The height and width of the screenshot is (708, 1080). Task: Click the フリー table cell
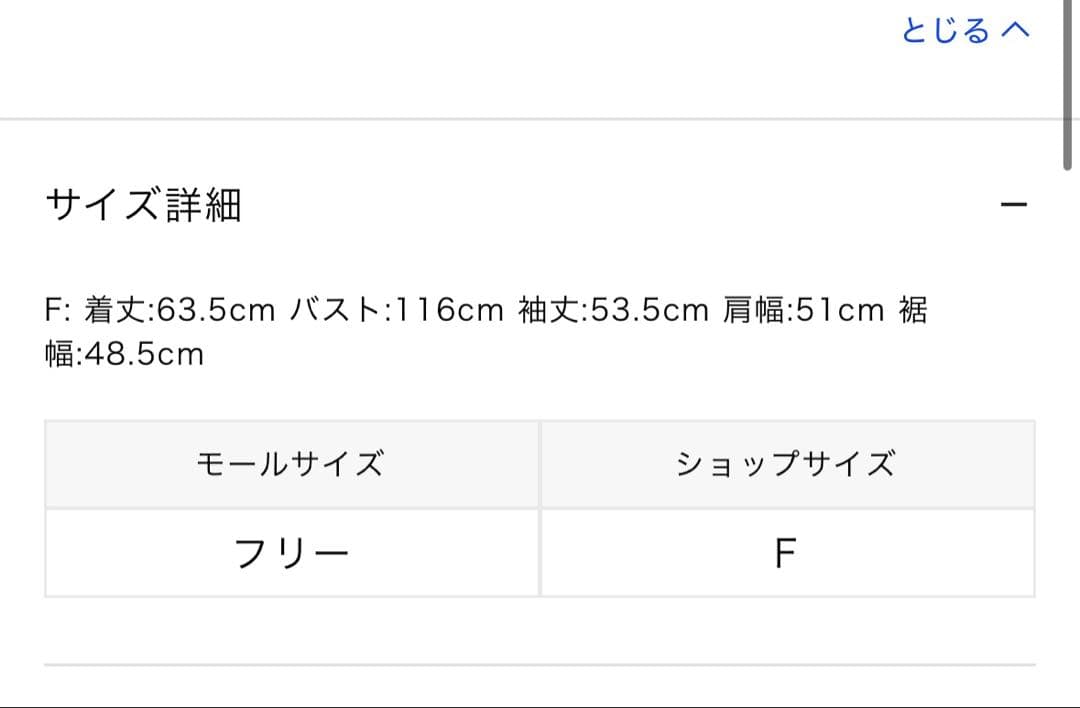click(291, 553)
